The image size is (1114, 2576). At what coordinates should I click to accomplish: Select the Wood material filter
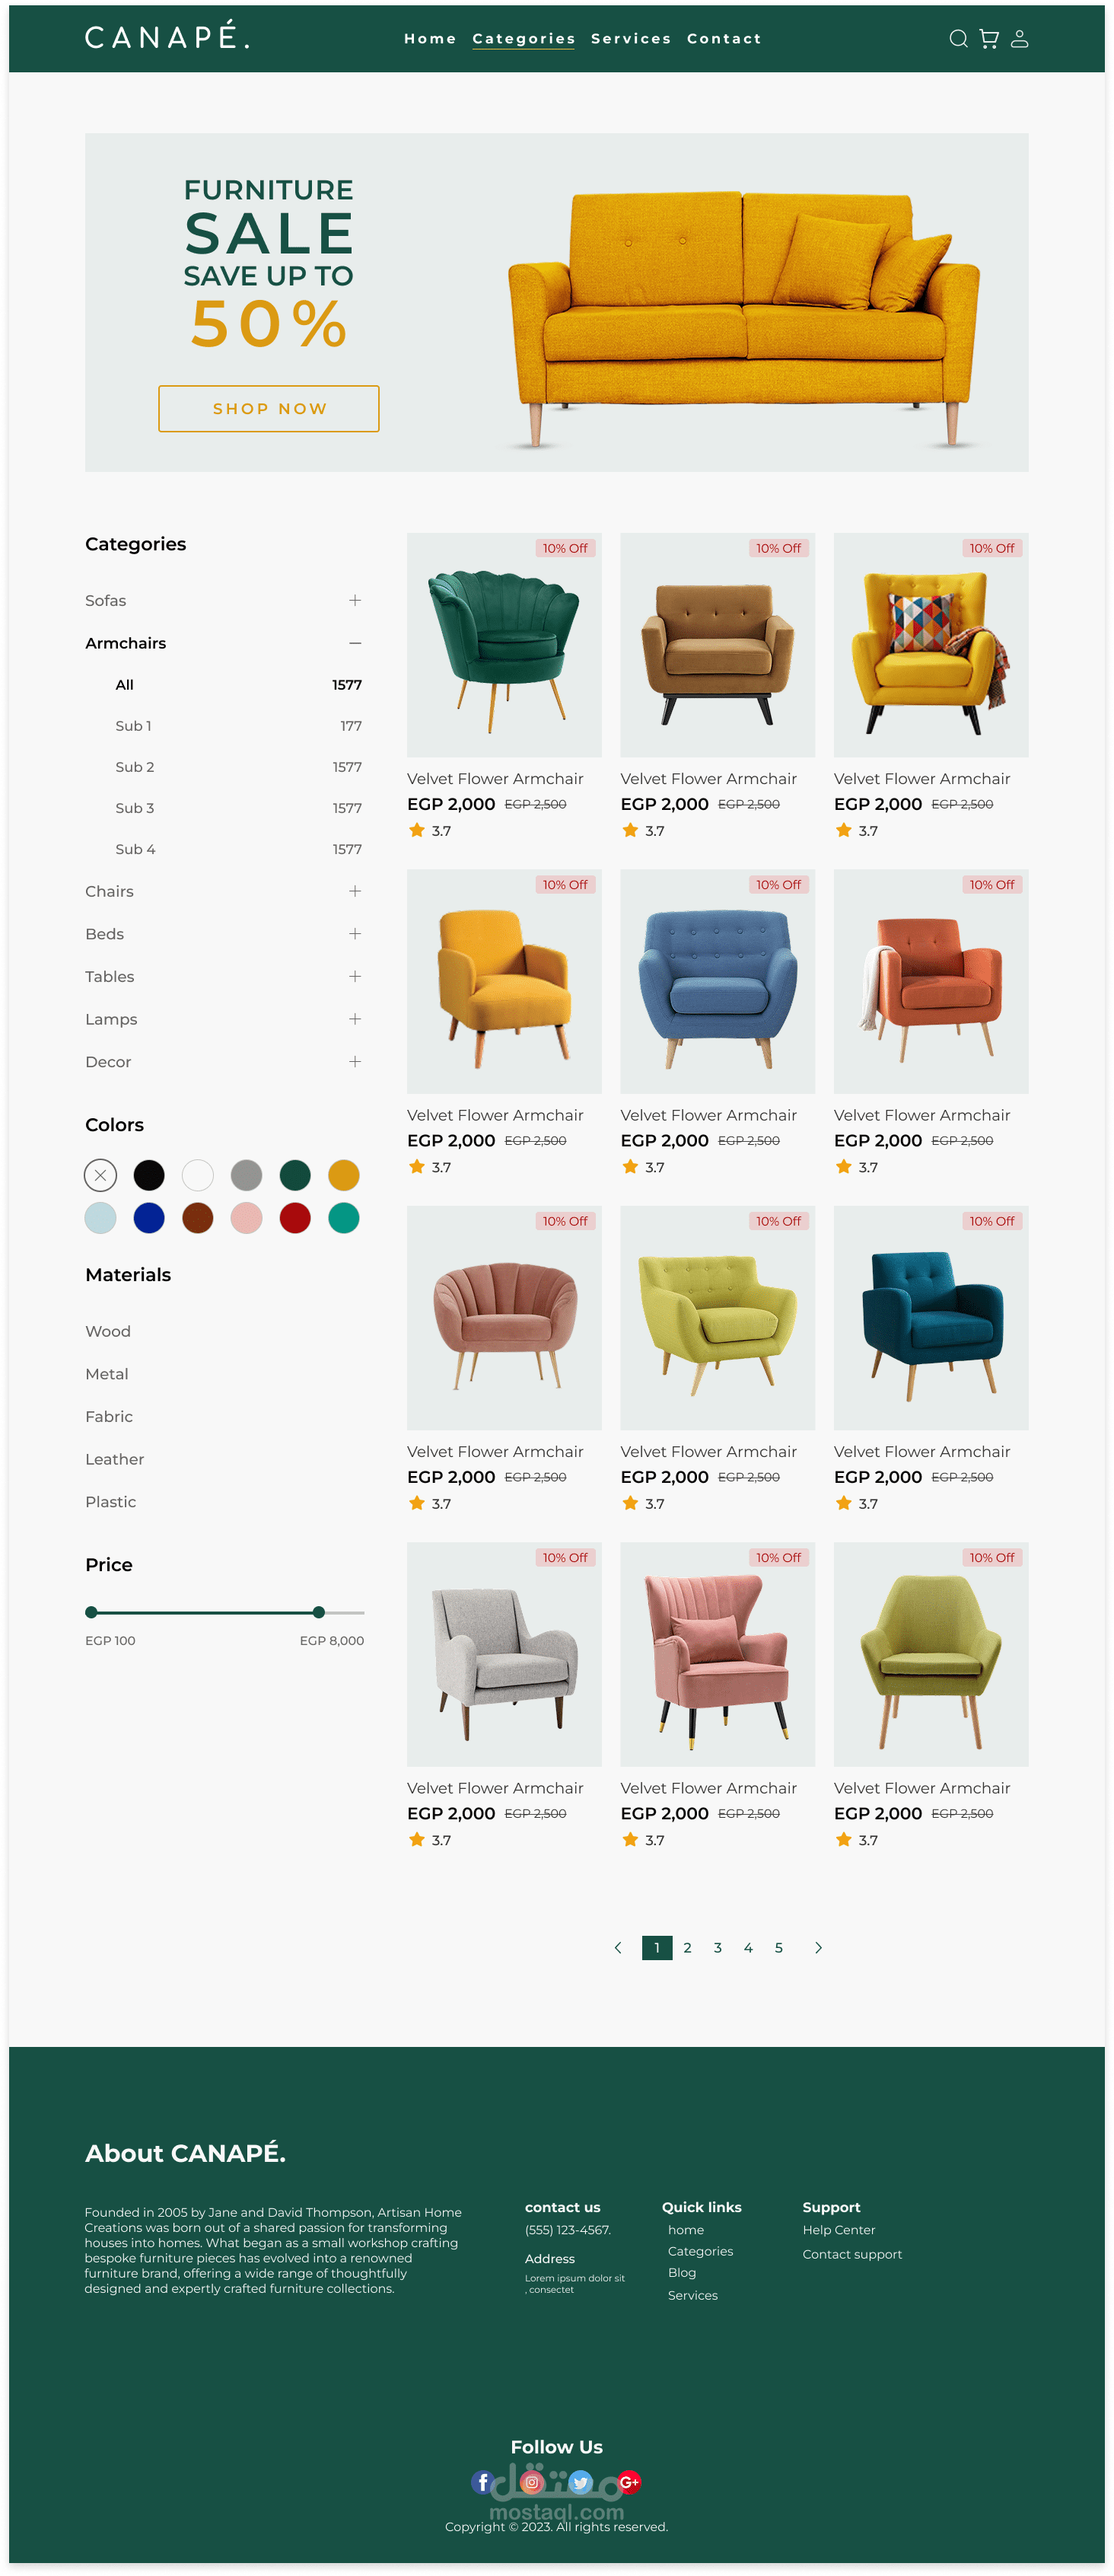(108, 1331)
